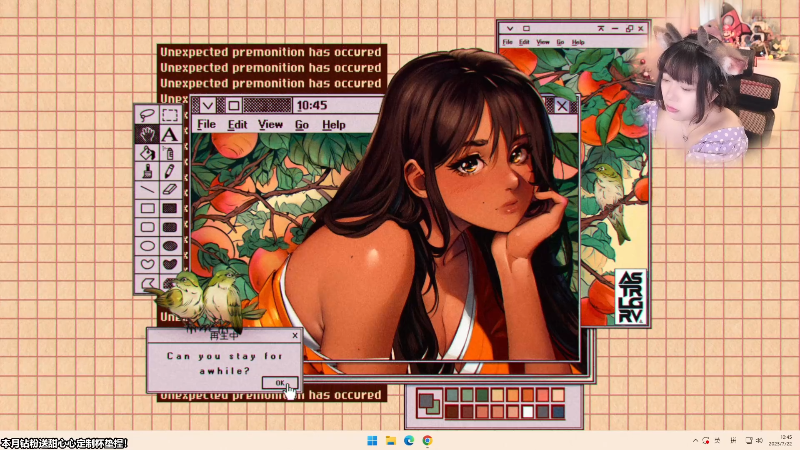800x450 pixels.
Task: Open File Explorer from the taskbar
Action: pyautogui.click(x=391, y=440)
